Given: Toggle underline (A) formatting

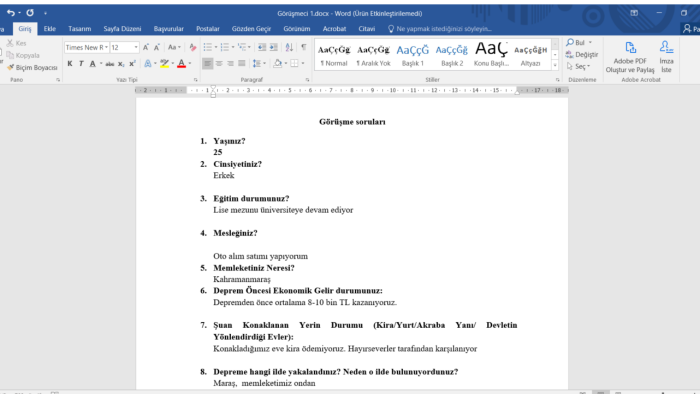Looking at the screenshot, I should 92,64.
